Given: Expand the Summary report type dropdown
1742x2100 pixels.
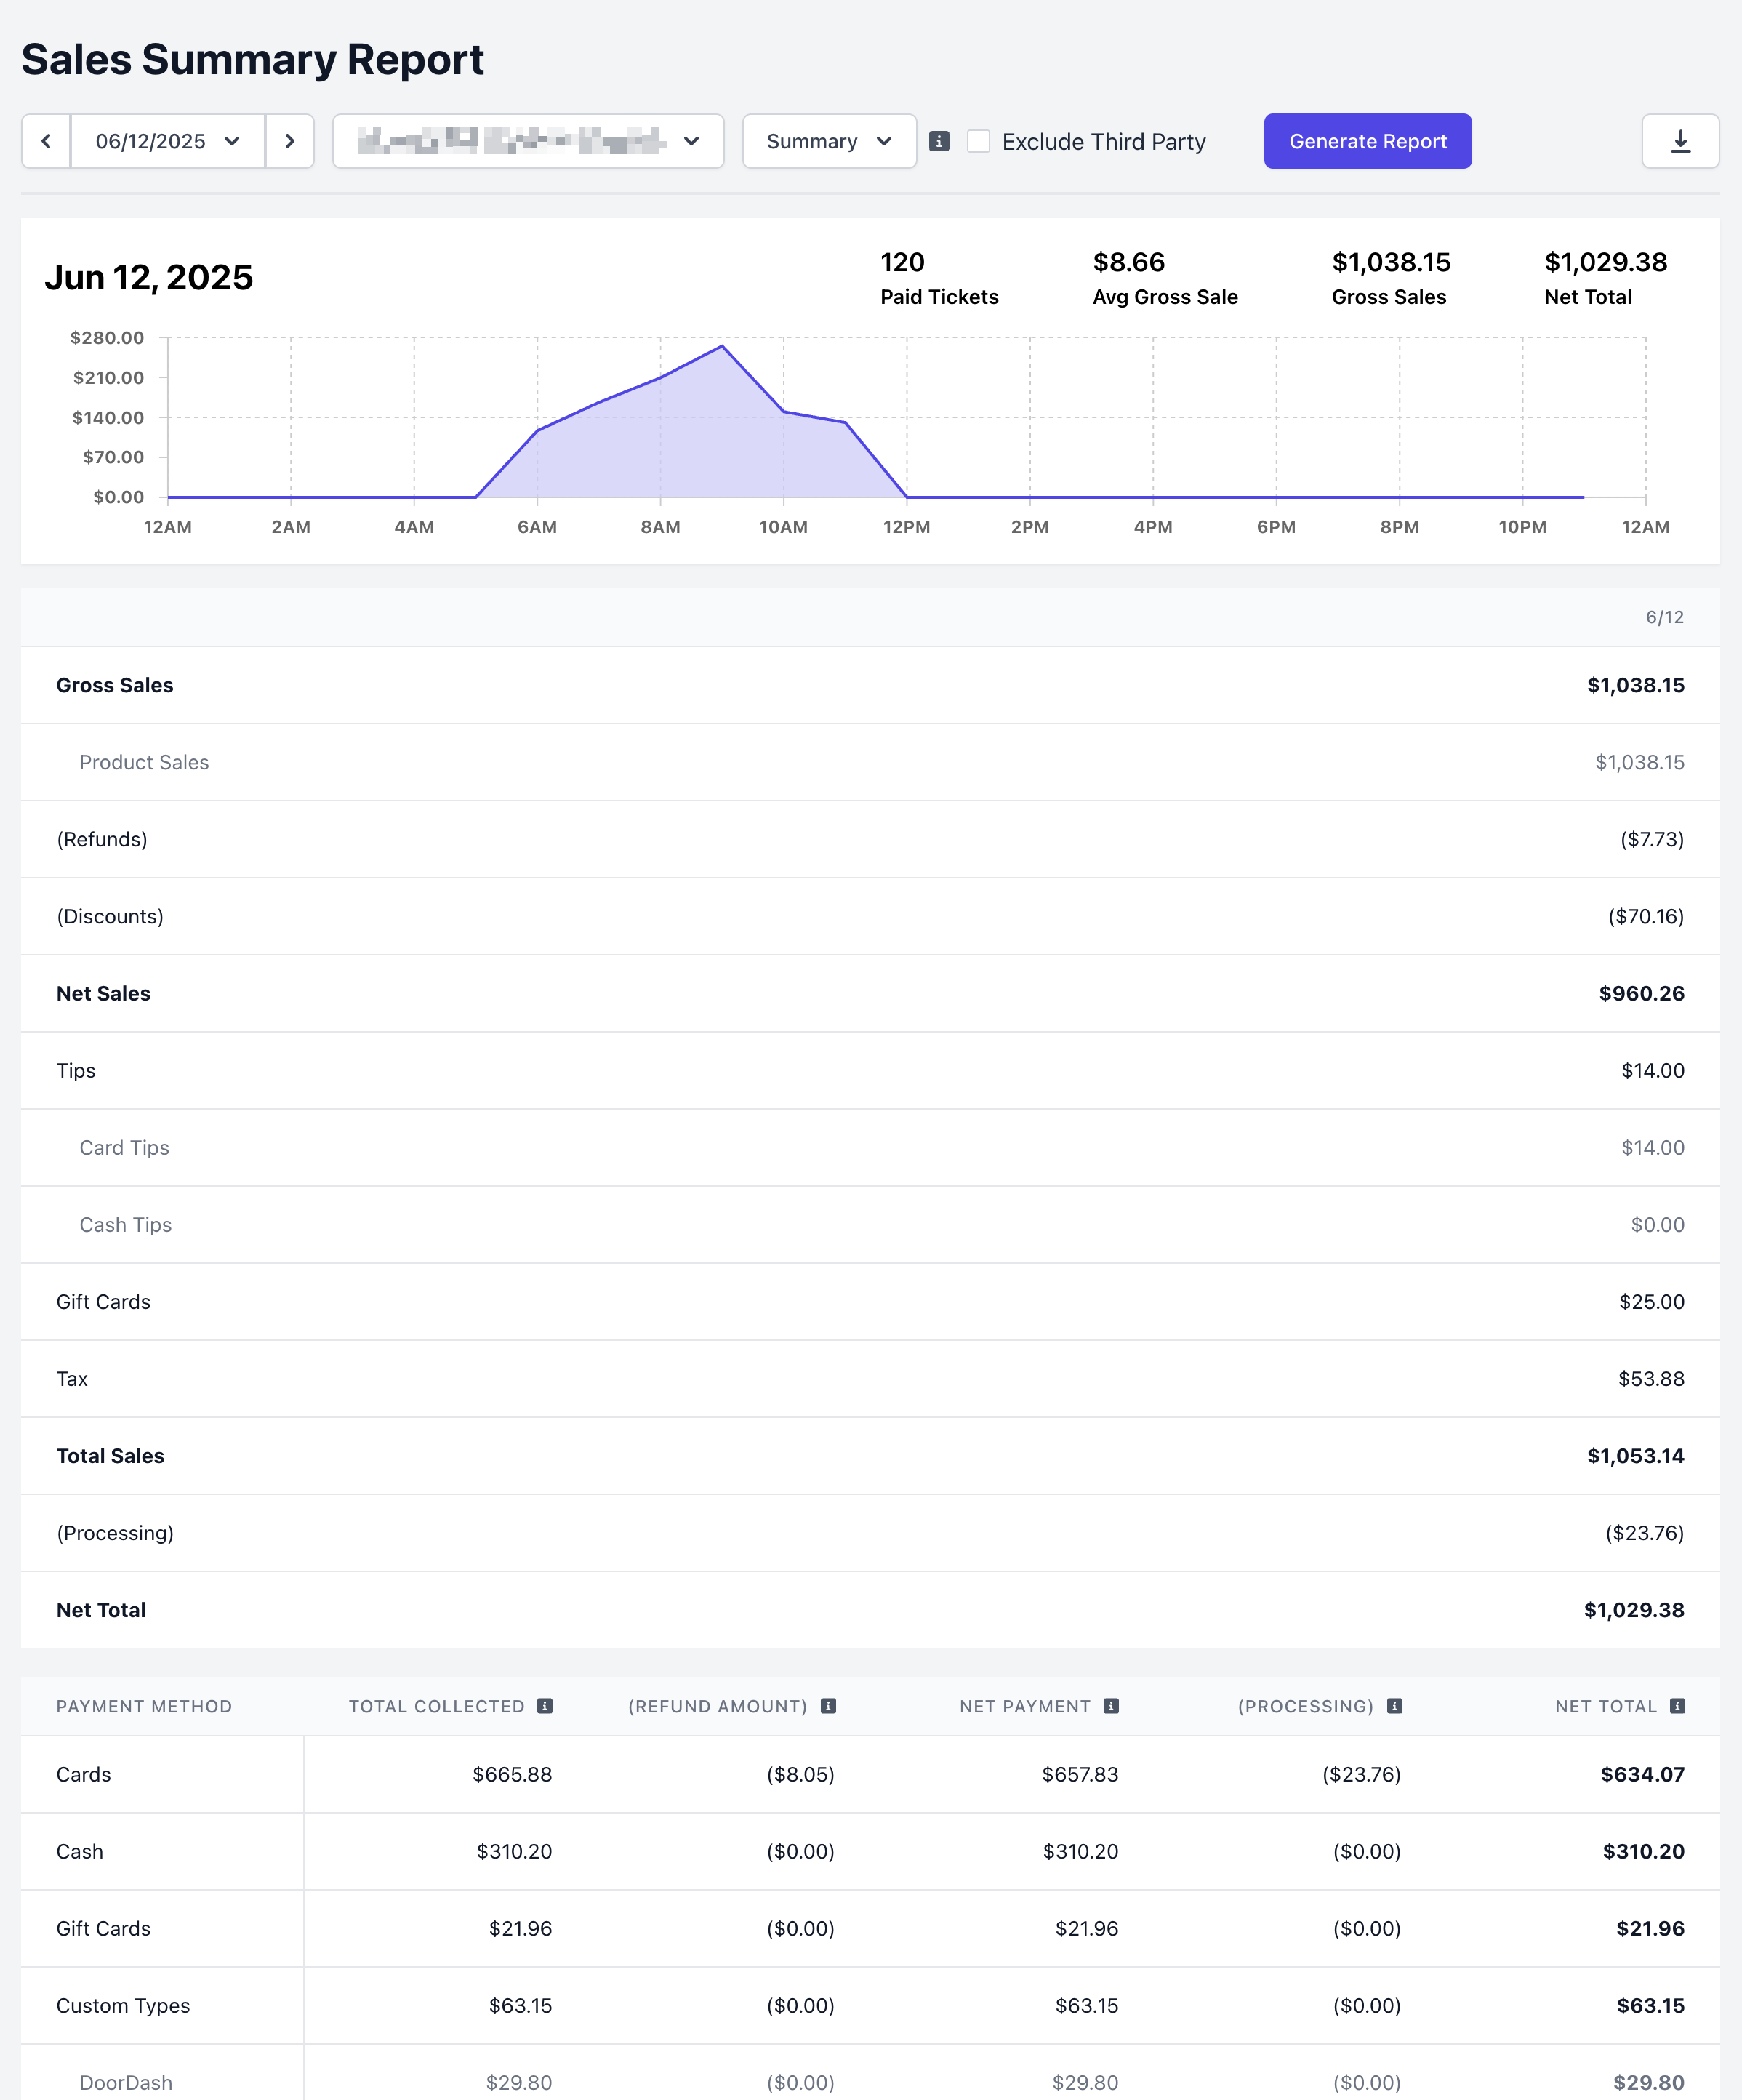Looking at the screenshot, I should (829, 141).
